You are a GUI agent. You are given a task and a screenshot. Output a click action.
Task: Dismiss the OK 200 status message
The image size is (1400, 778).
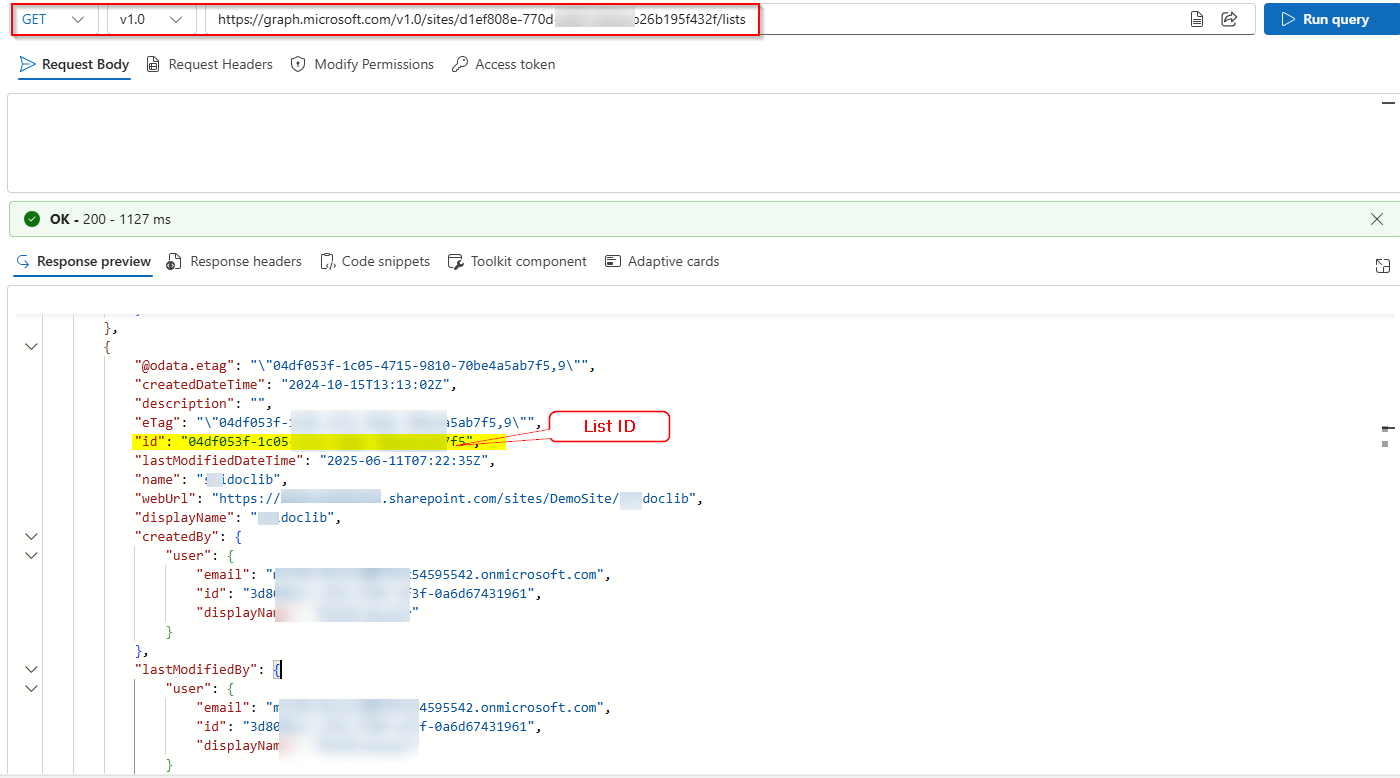[1376, 219]
